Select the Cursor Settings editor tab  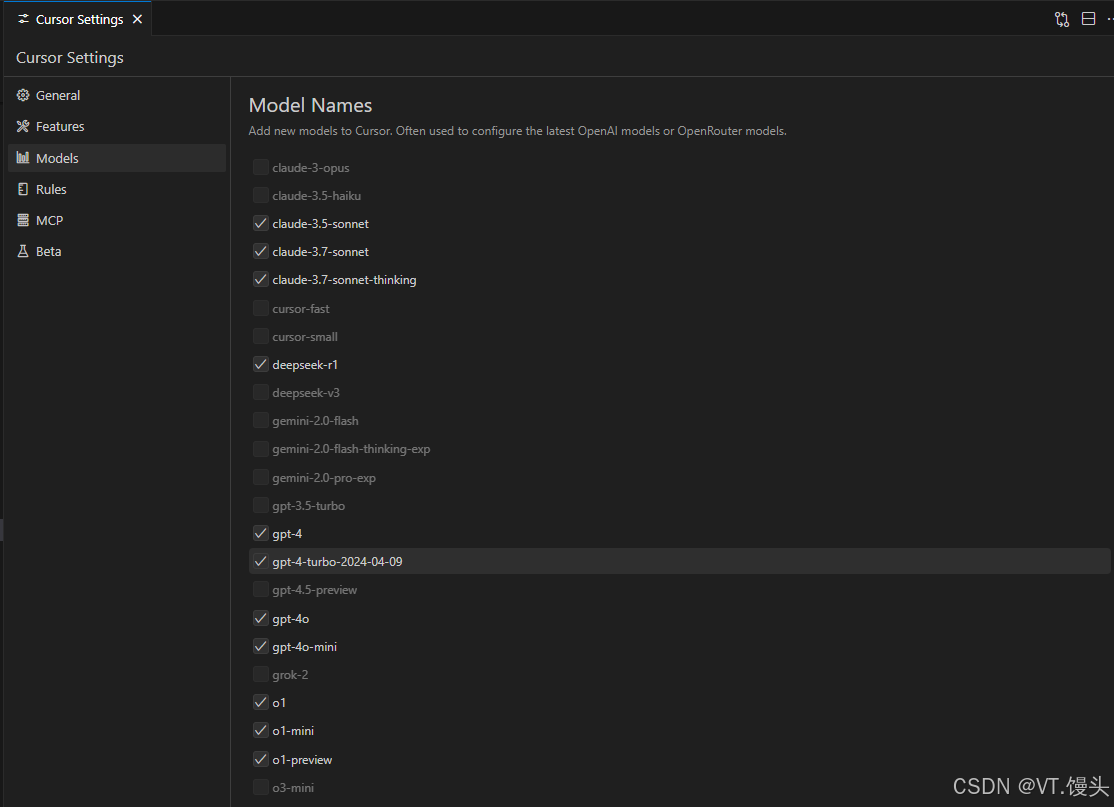[78, 19]
